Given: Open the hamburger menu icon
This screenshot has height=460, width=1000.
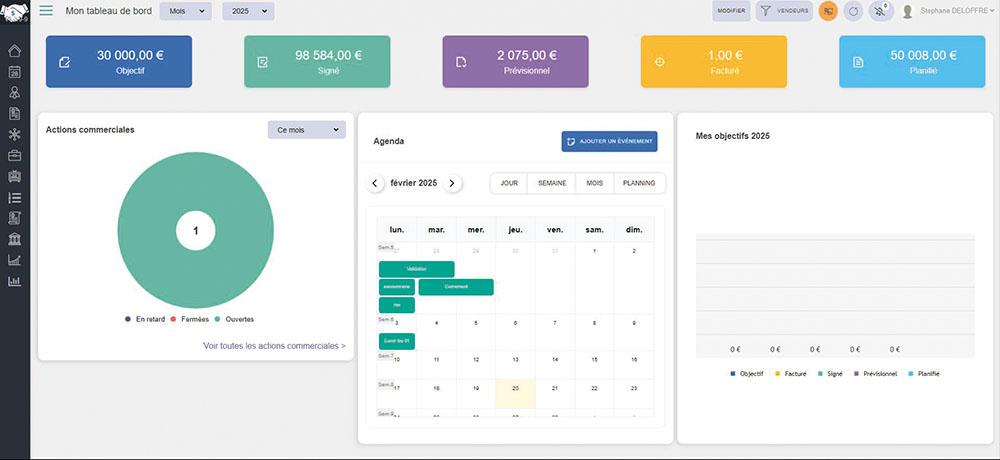Looking at the screenshot, I should click(x=46, y=11).
